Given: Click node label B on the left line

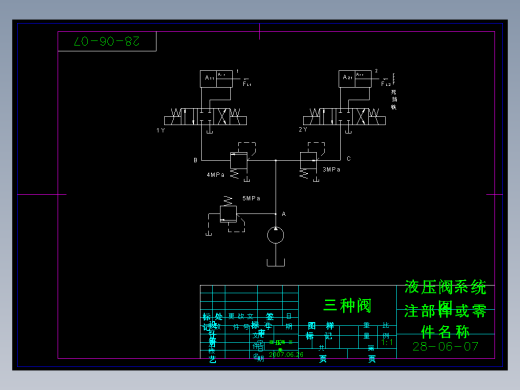Looking at the screenshot, I should click(195, 160).
